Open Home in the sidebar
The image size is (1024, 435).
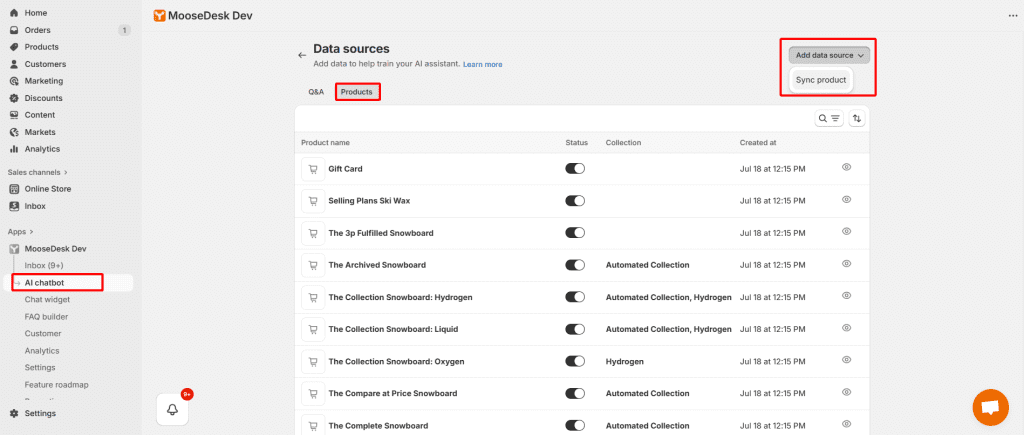pos(36,13)
